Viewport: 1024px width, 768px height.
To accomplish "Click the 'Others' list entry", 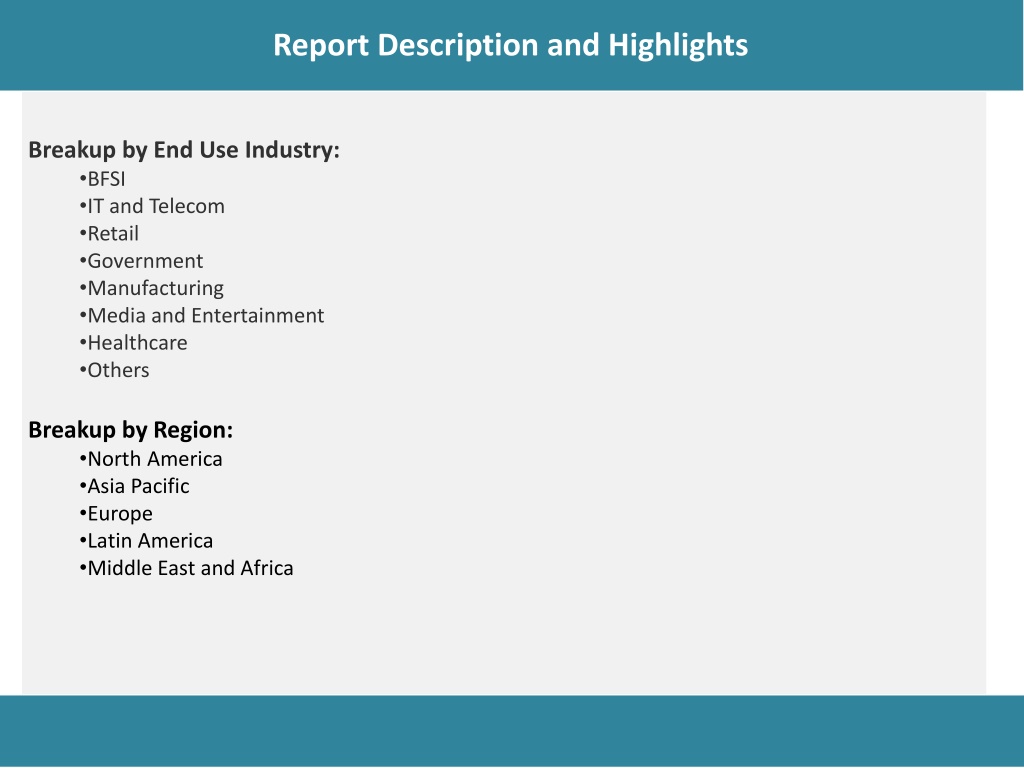I will (x=114, y=371).
